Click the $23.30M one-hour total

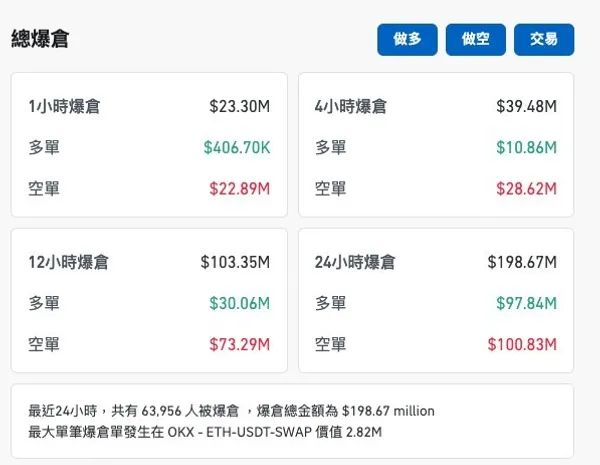[240, 105]
